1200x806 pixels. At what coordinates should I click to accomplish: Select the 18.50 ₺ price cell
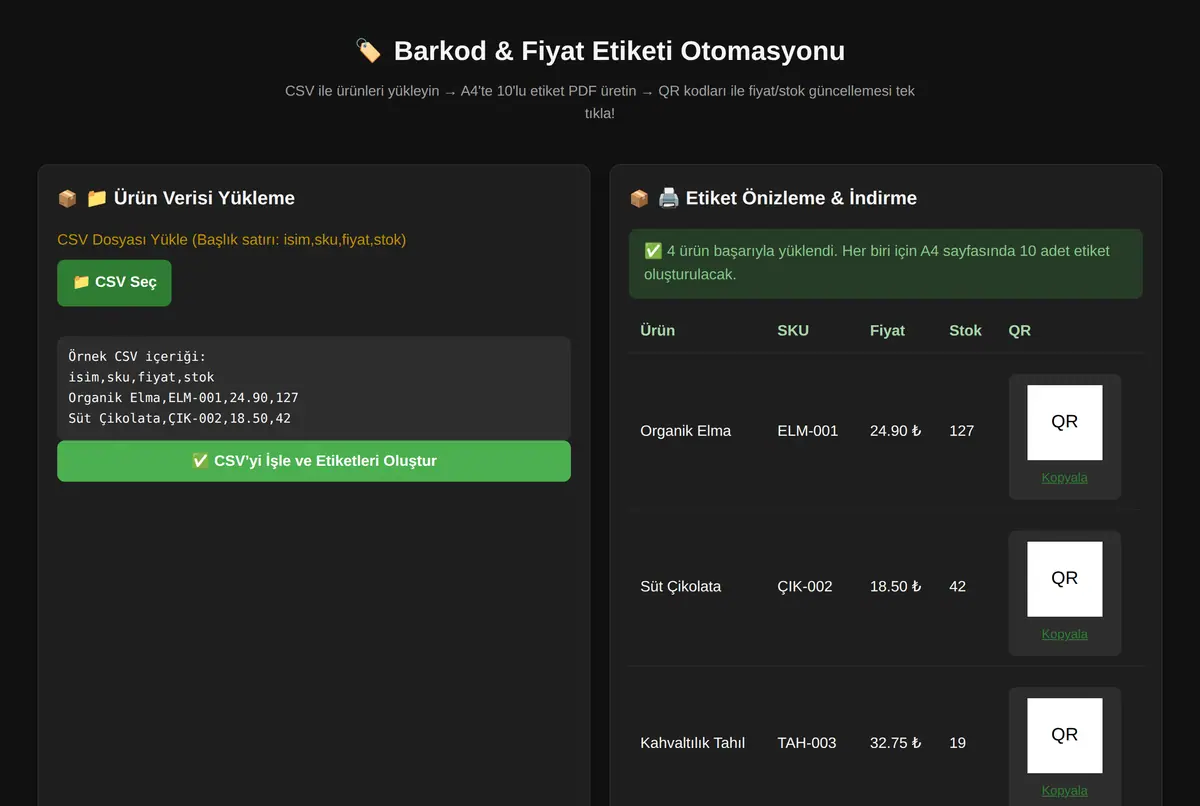click(895, 587)
